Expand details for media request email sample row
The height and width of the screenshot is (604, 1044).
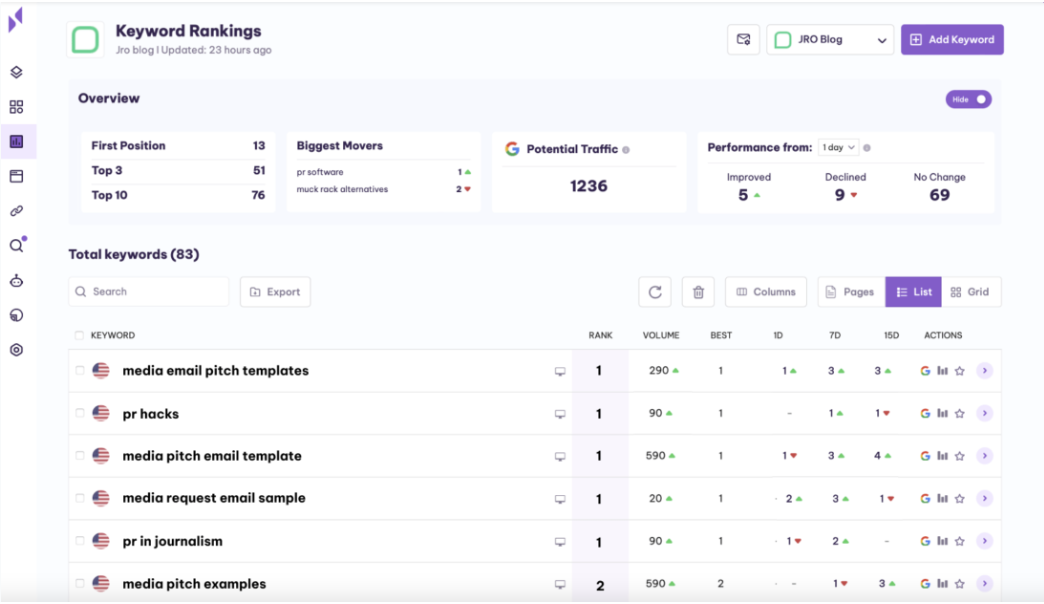[985, 498]
